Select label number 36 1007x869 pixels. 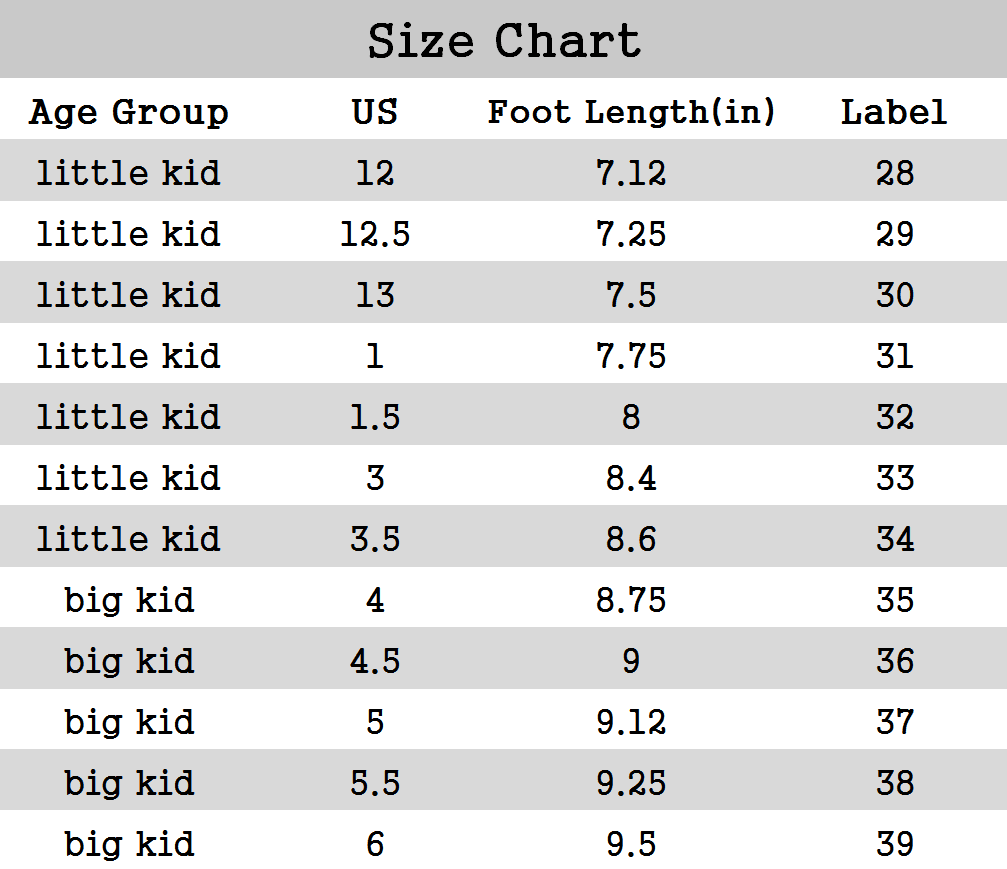pos(894,661)
